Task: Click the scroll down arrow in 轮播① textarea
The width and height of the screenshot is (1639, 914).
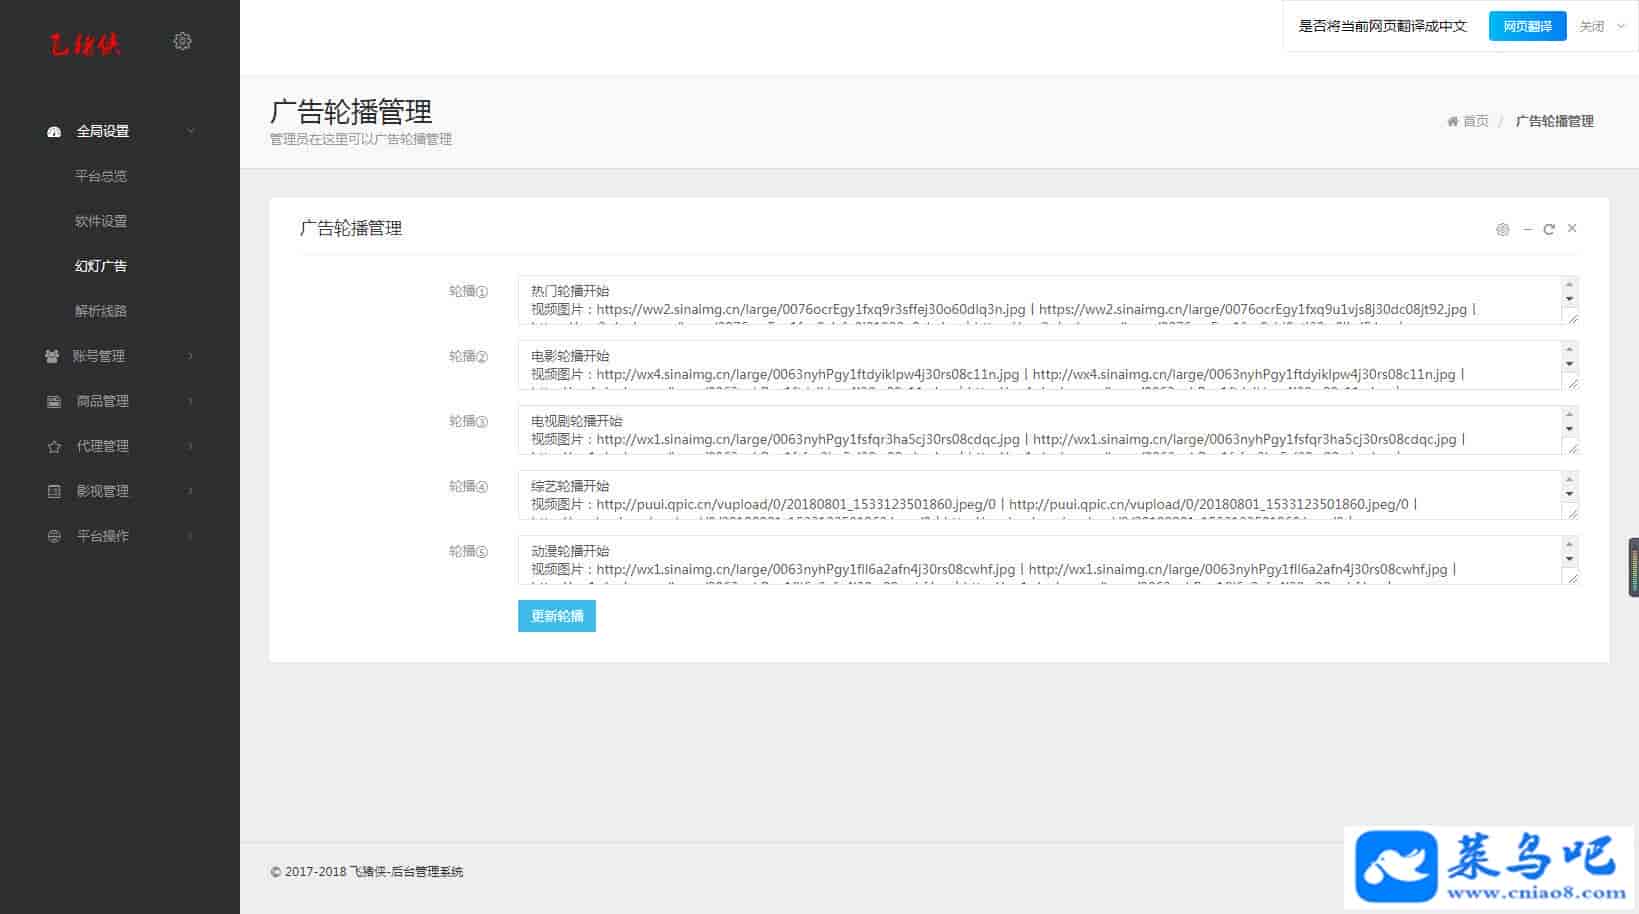Action: (x=1569, y=299)
